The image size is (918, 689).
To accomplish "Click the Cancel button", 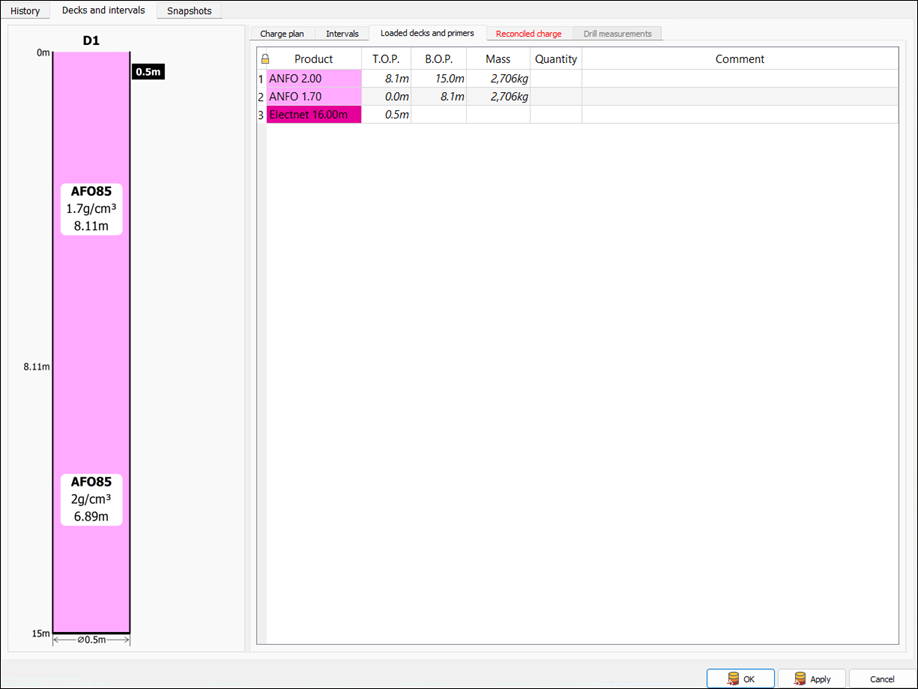I will coord(882,679).
